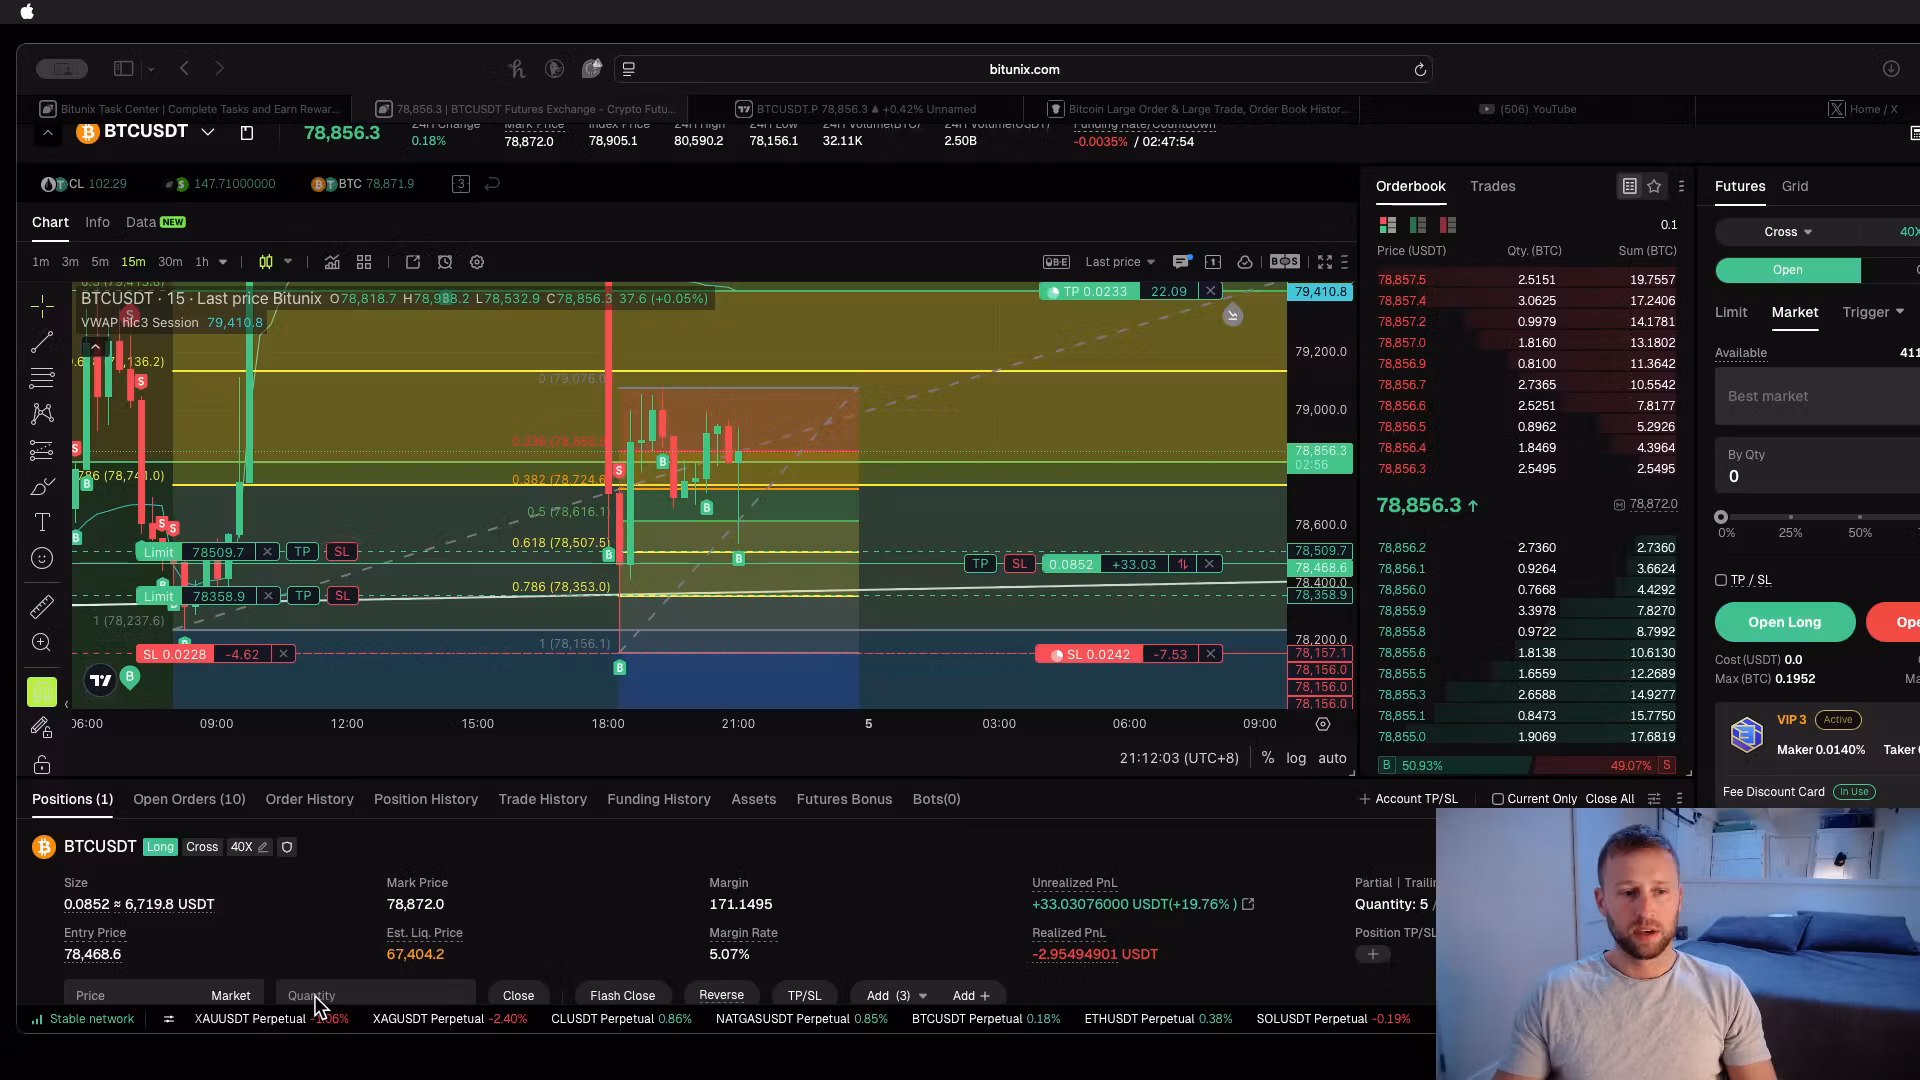Image resolution: width=1920 pixels, height=1080 pixels.
Task: Switch to the Grid tab
Action: [x=1794, y=186]
